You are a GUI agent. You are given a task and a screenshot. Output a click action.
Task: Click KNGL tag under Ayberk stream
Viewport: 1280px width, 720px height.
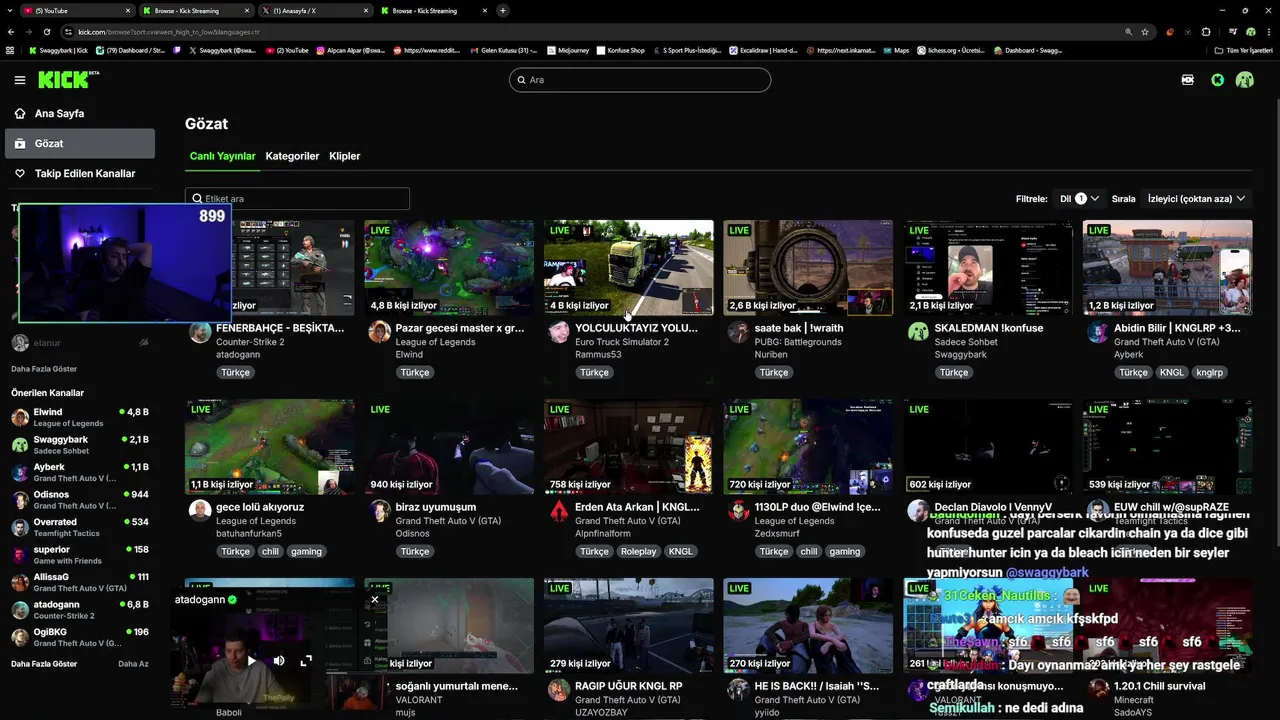[x=1171, y=372]
